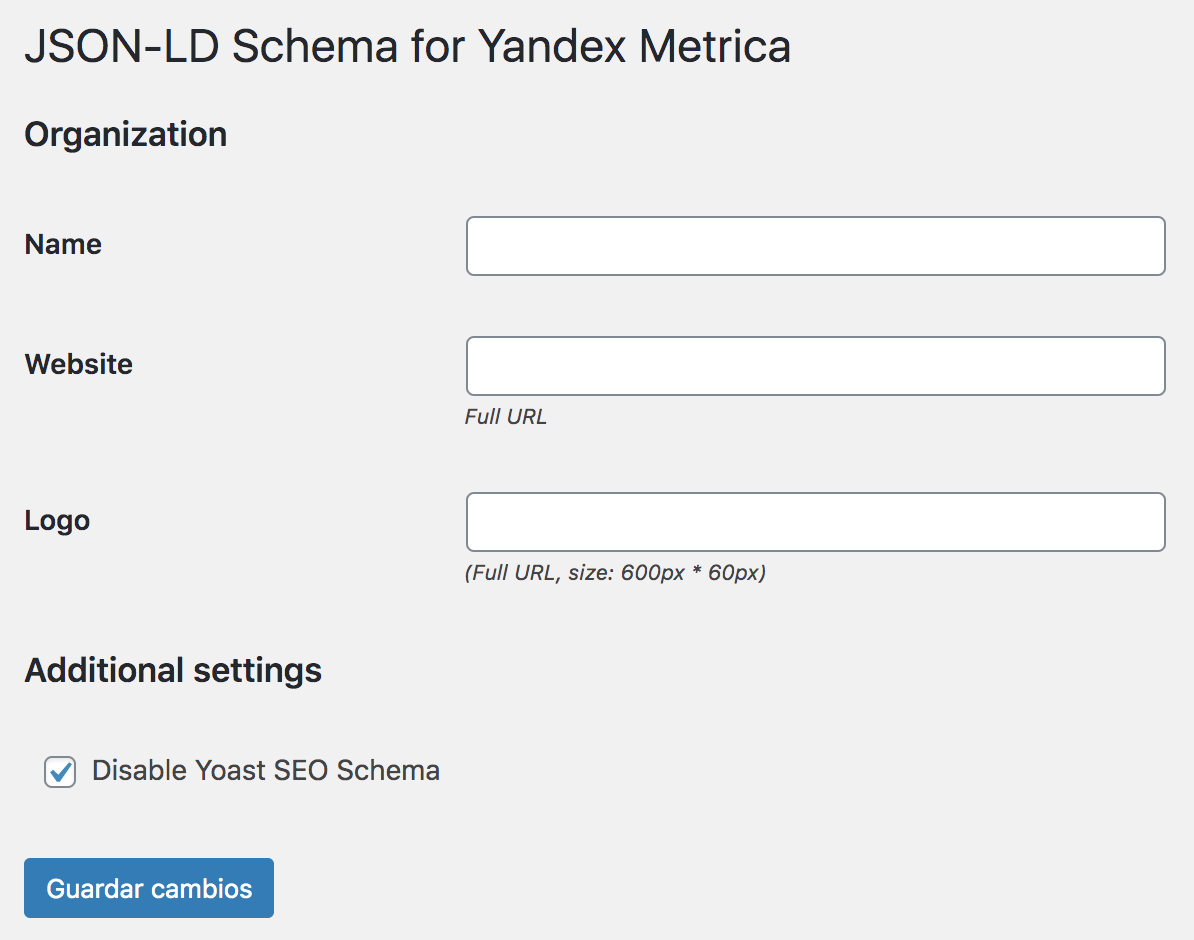Click 'JSON-LD' at the title start
Image resolution: width=1194 pixels, height=940 pixels.
pos(122,46)
